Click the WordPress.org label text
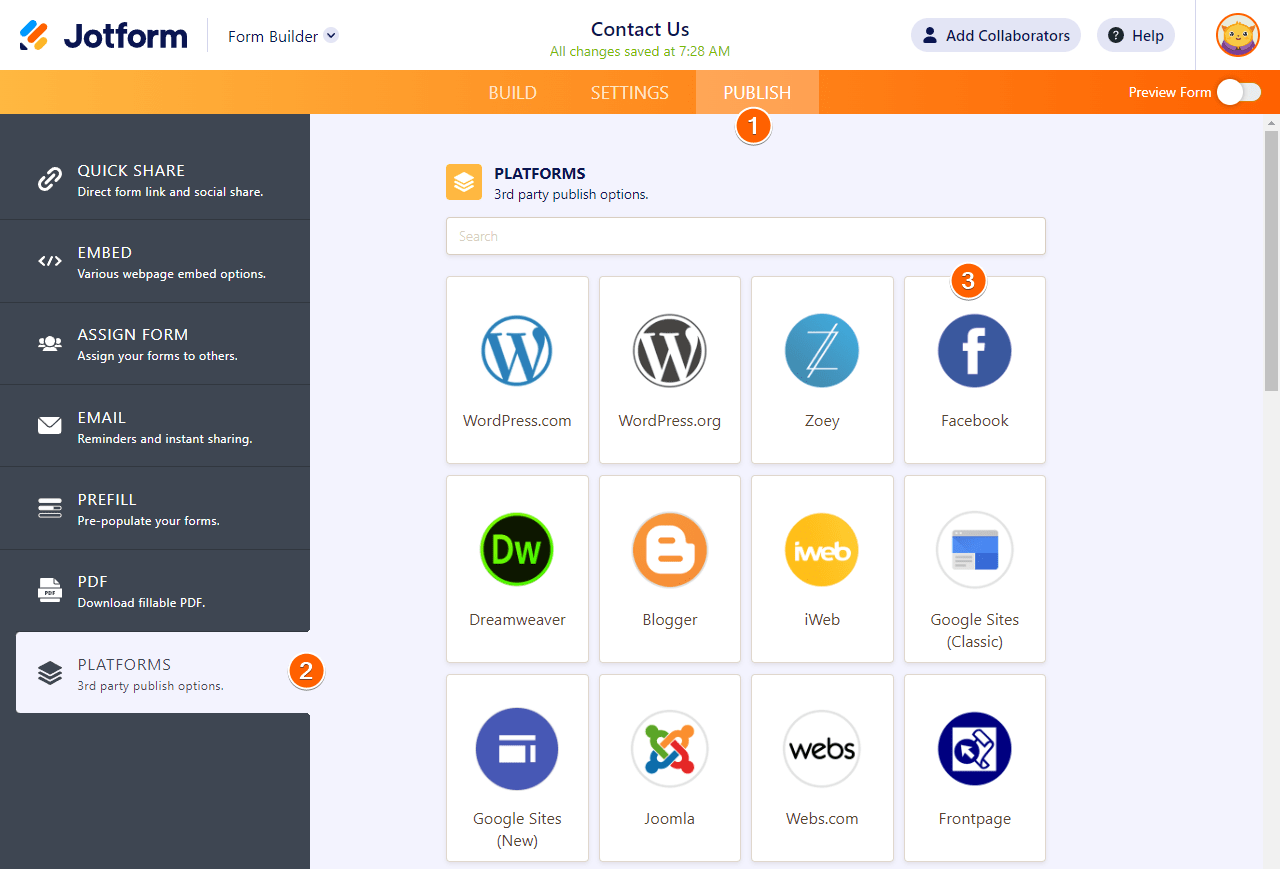The height and width of the screenshot is (869, 1280). pos(670,421)
